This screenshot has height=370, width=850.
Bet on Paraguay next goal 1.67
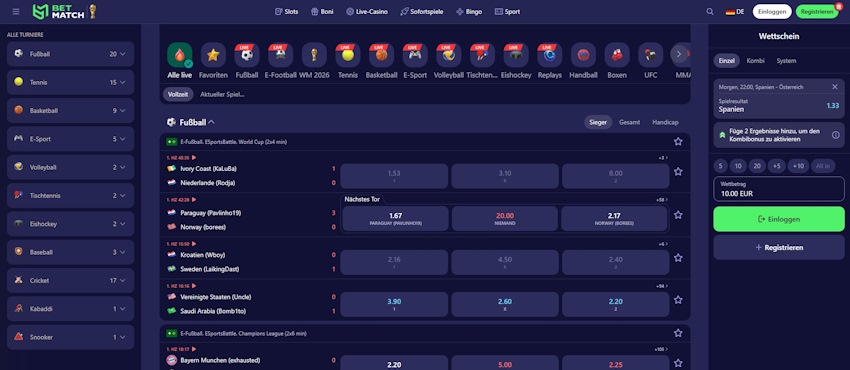click(x=395, y=218)
